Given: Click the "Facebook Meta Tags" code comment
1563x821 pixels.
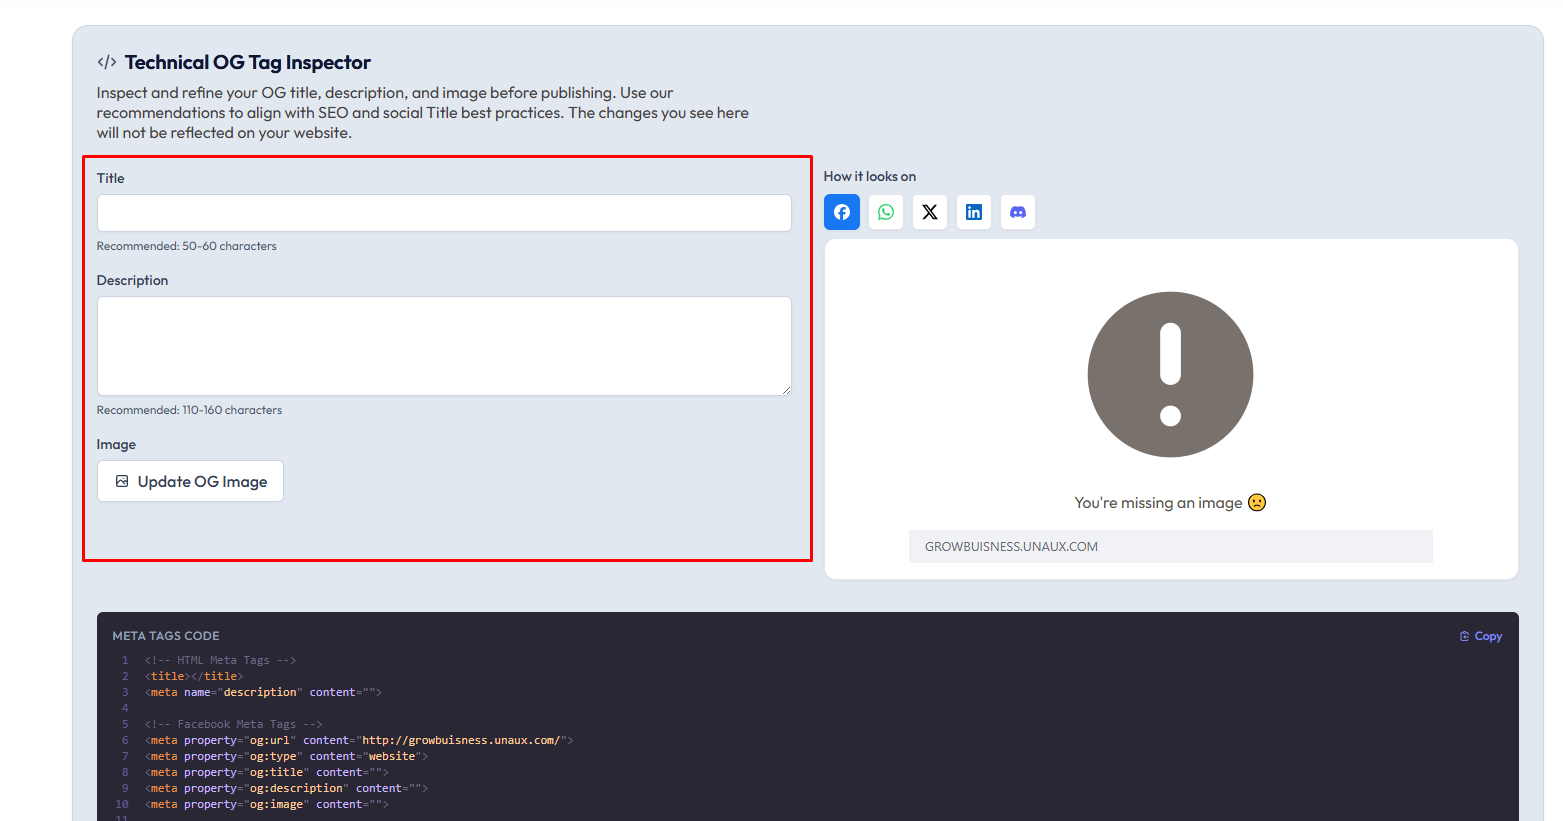Looking at the screenshot, I should pyautogui.click(x=234, y=724).
